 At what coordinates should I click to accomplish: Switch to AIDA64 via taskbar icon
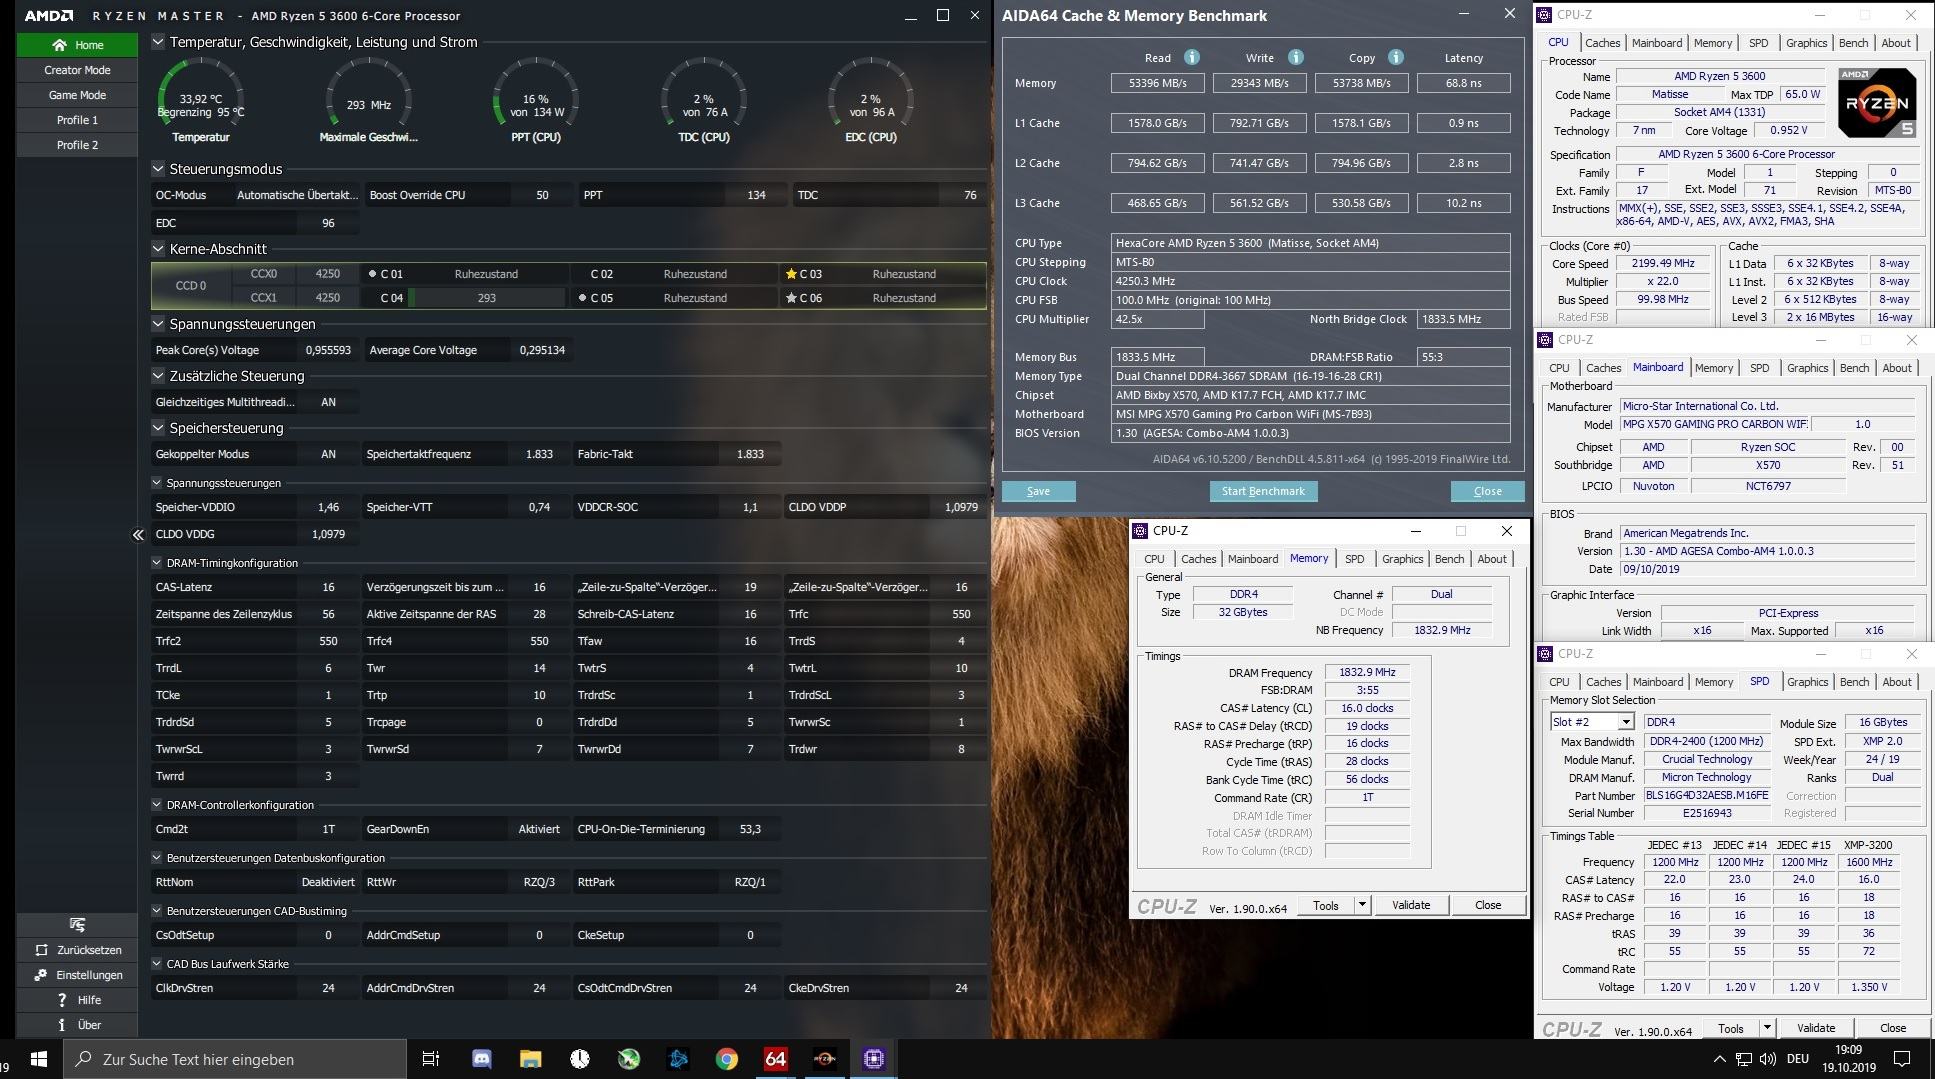[776, 1059]
